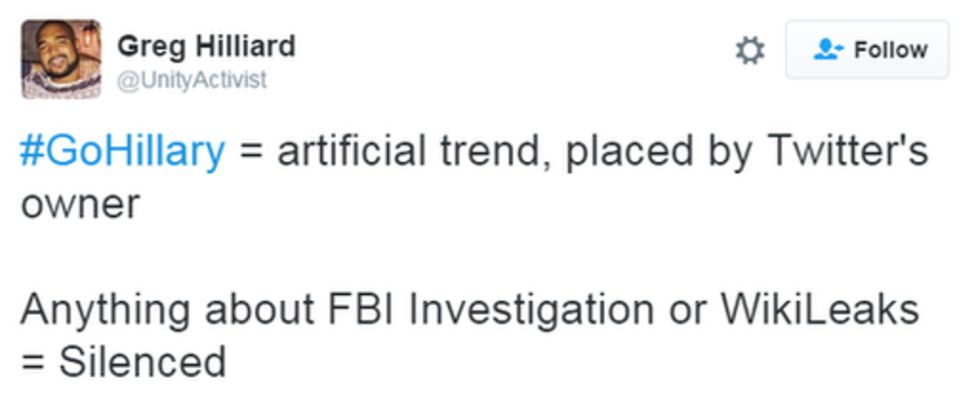Click the equals sign after #GoHillary
This screenshot has width=976, height=400.
coord(249,151)
